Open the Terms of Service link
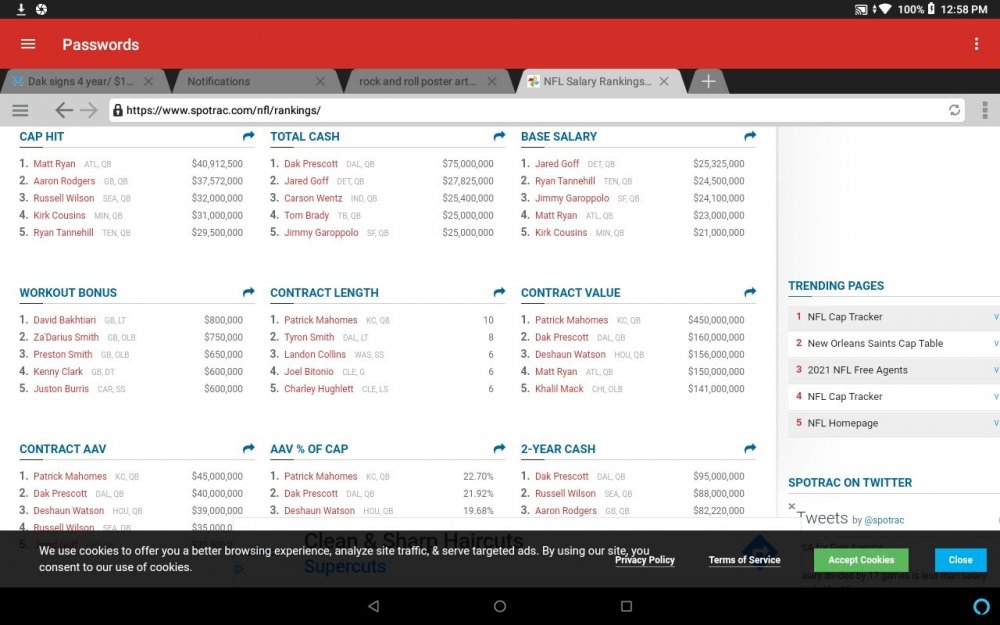1000x625 pixels. pos(744,560)
